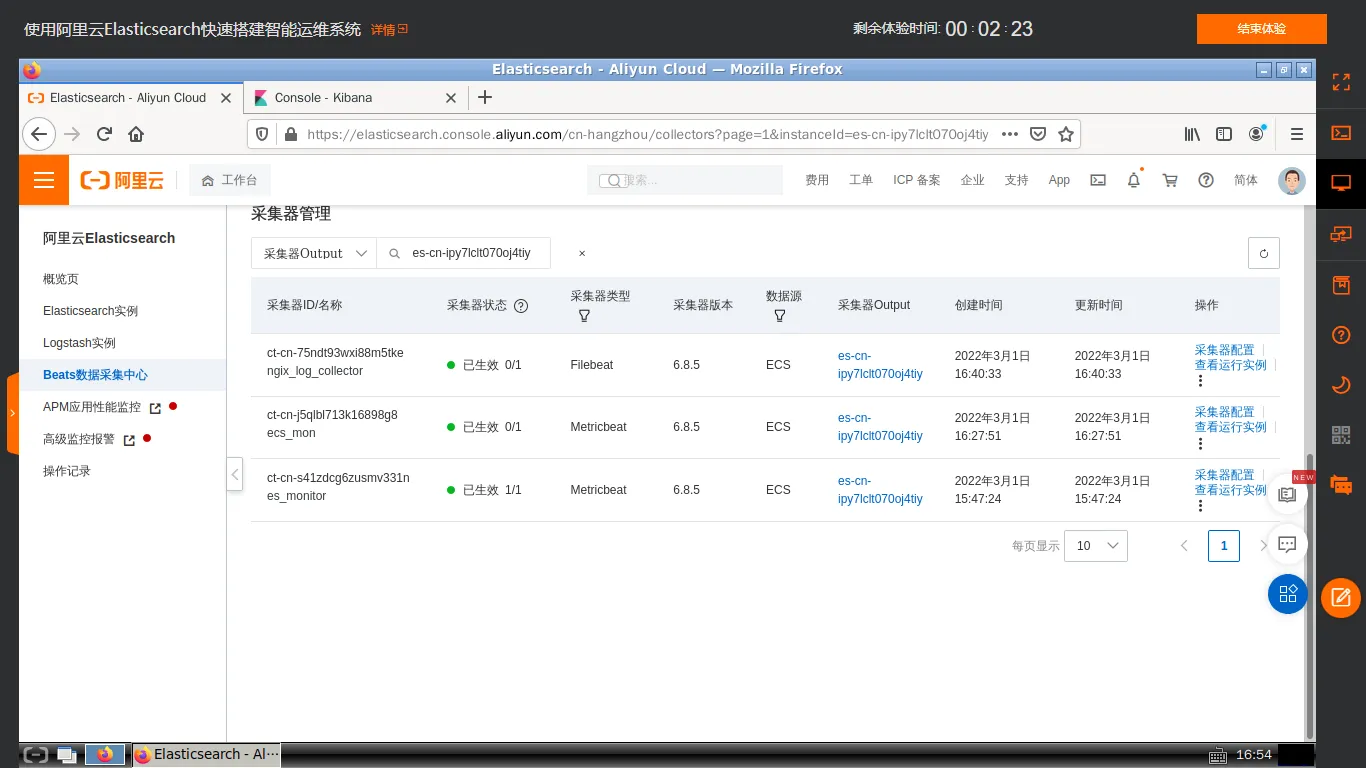Open the shopping cart icon
Image resolution: width=1366 pixels, height=768 pixels.
click(1170, 180)
